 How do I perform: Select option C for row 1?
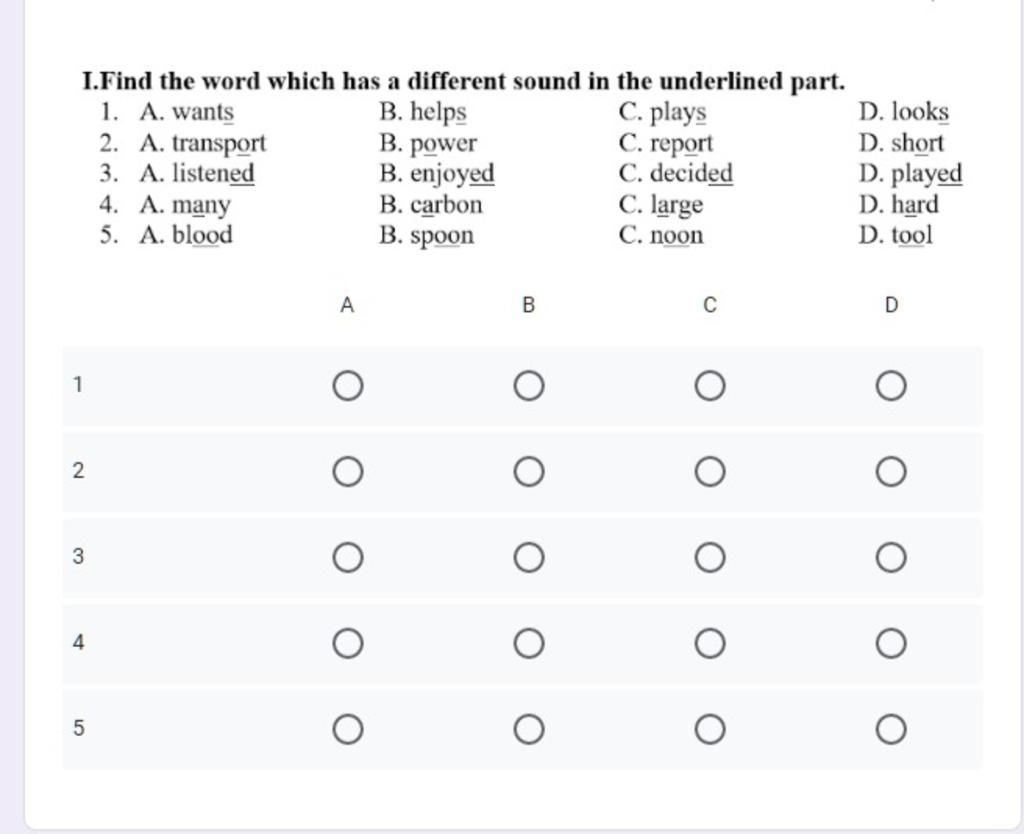(x=710, y=385)
